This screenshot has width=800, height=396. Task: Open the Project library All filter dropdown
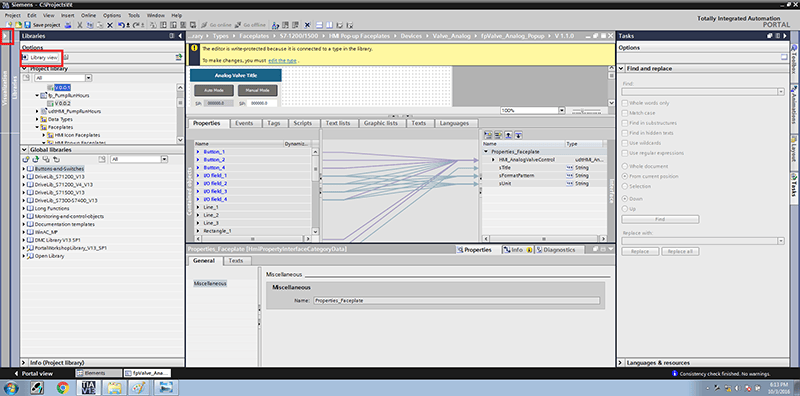point(89,78)
